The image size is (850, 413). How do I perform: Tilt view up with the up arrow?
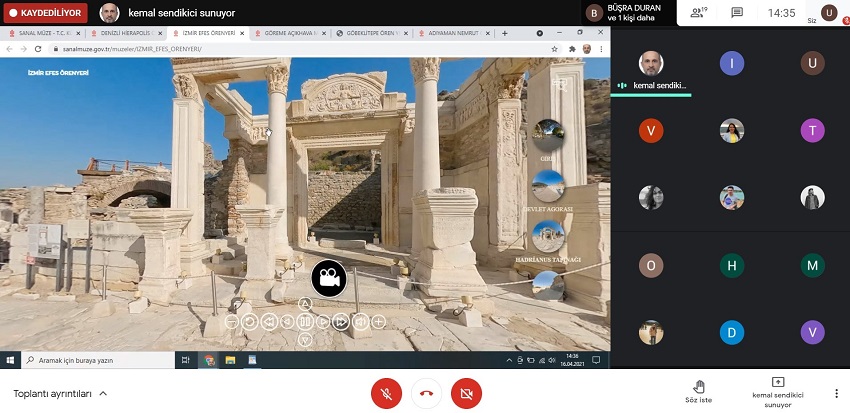pos(305,304)
